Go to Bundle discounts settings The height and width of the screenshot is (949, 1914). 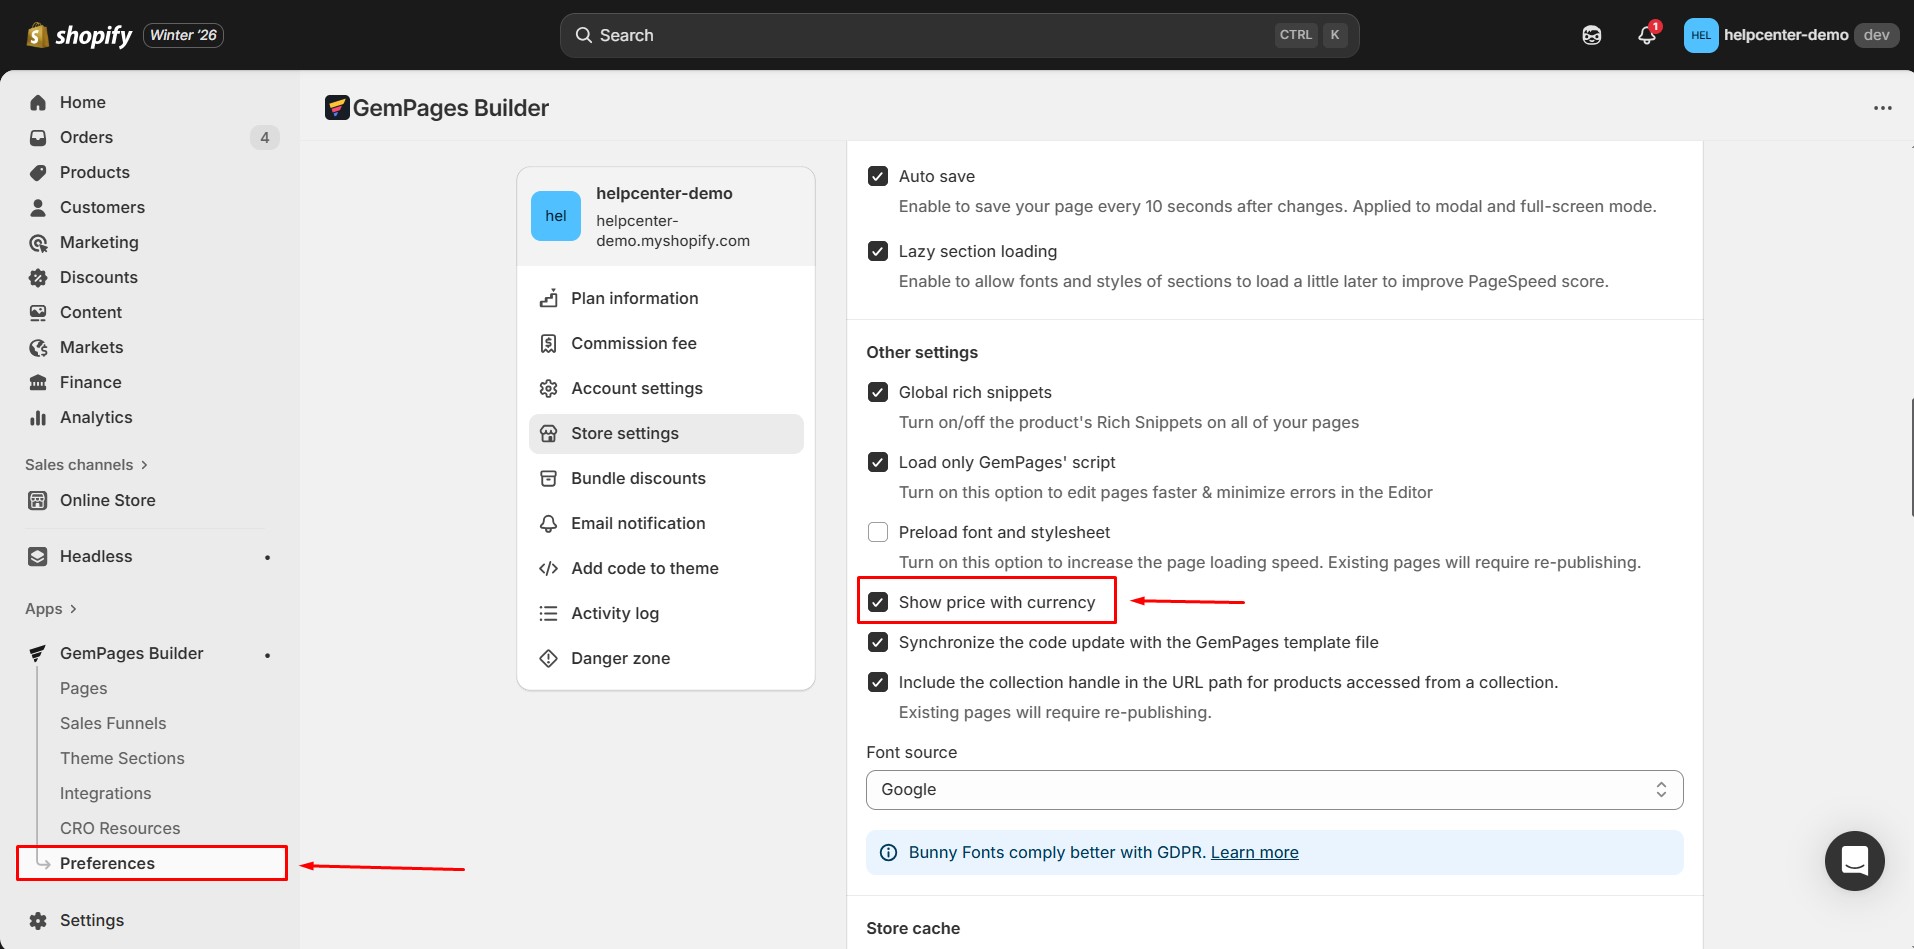638,478
